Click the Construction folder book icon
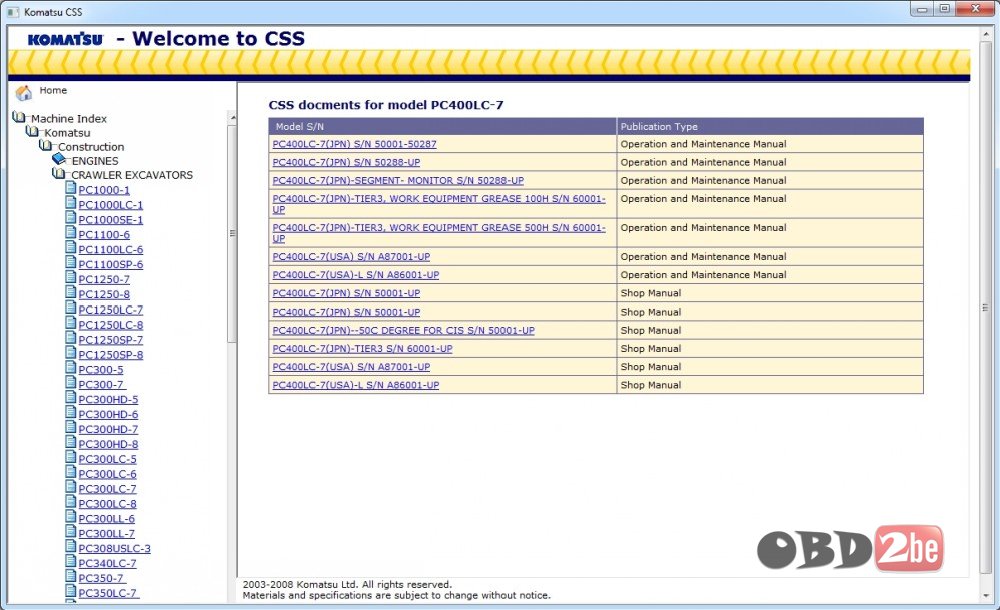The width and height of the screenshot is (1000, 610). [46, 145]
